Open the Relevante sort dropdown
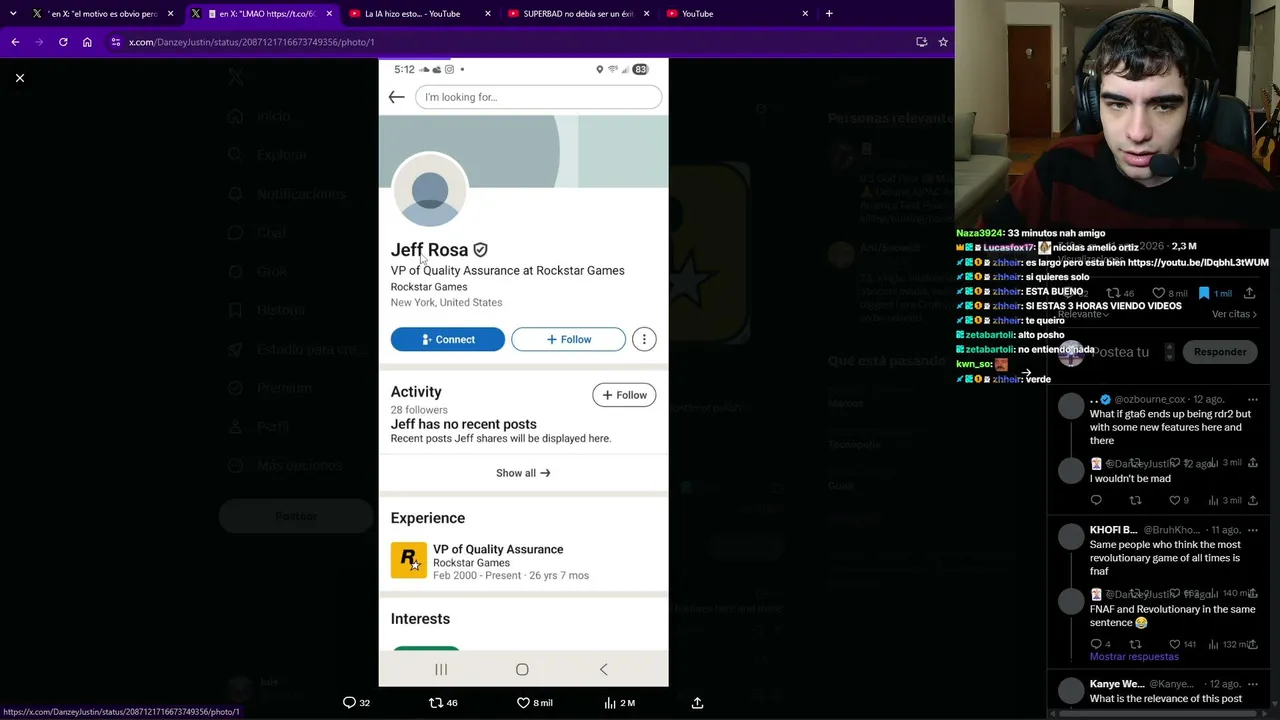The height and width of the screenshot is (720, 1280). point(1083,314)
